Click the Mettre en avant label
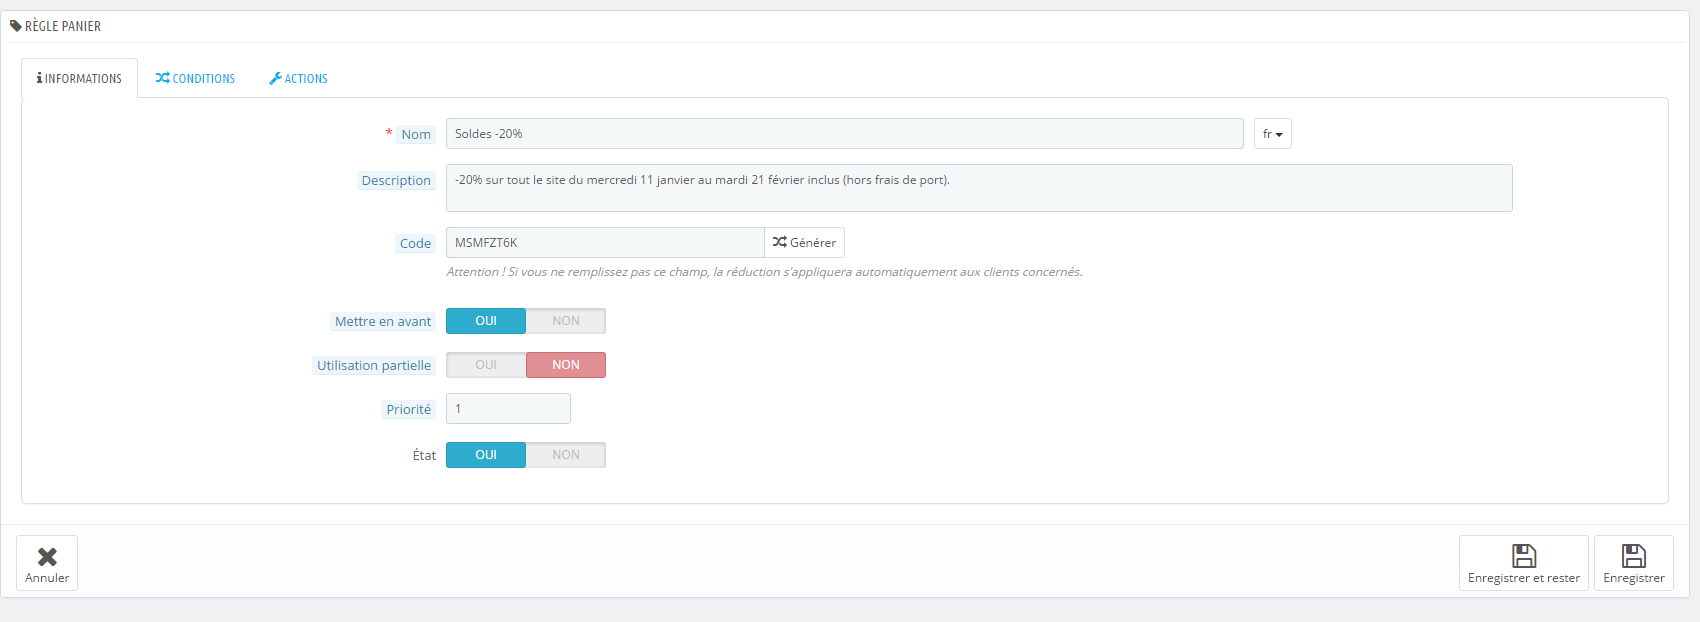Screen dimensions: 1700x622 [x=383, y=322]
